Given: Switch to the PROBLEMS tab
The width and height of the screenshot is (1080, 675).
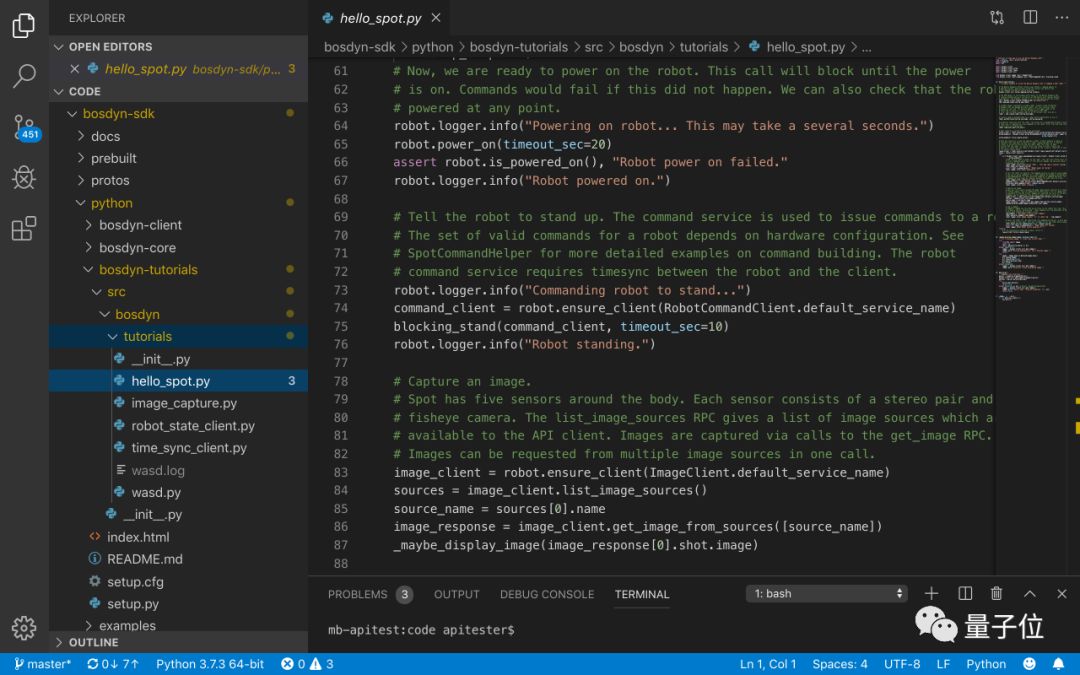Looking at the screenshot, I should pyautogui.click(x=358, y=594).
